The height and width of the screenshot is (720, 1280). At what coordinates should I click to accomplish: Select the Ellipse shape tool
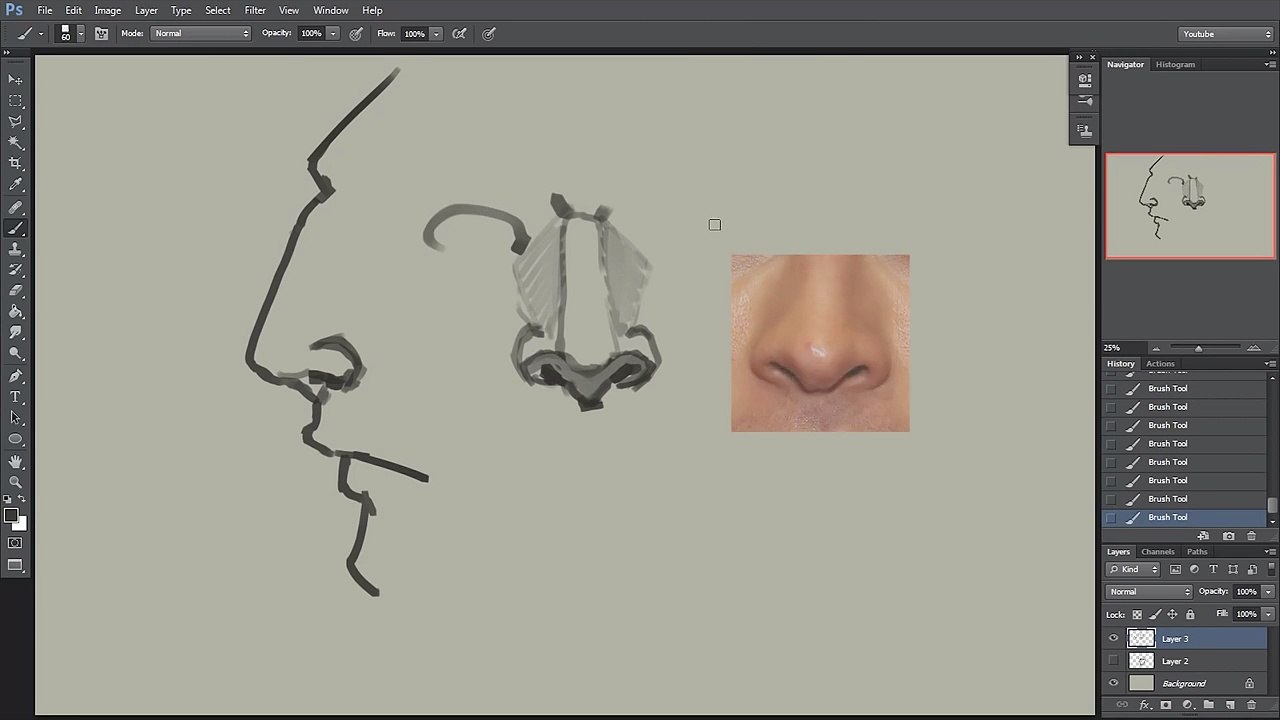(x=16, y=439)
